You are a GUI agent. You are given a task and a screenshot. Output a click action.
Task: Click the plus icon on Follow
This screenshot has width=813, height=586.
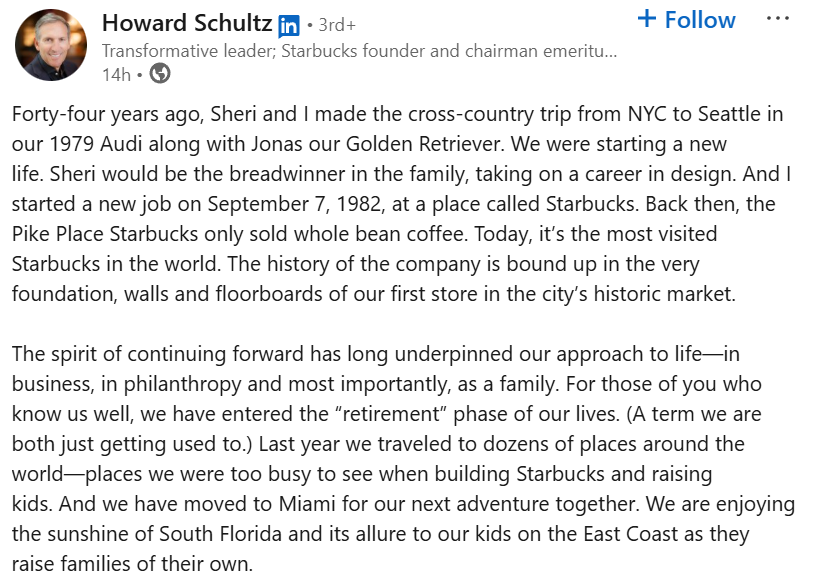647,19
